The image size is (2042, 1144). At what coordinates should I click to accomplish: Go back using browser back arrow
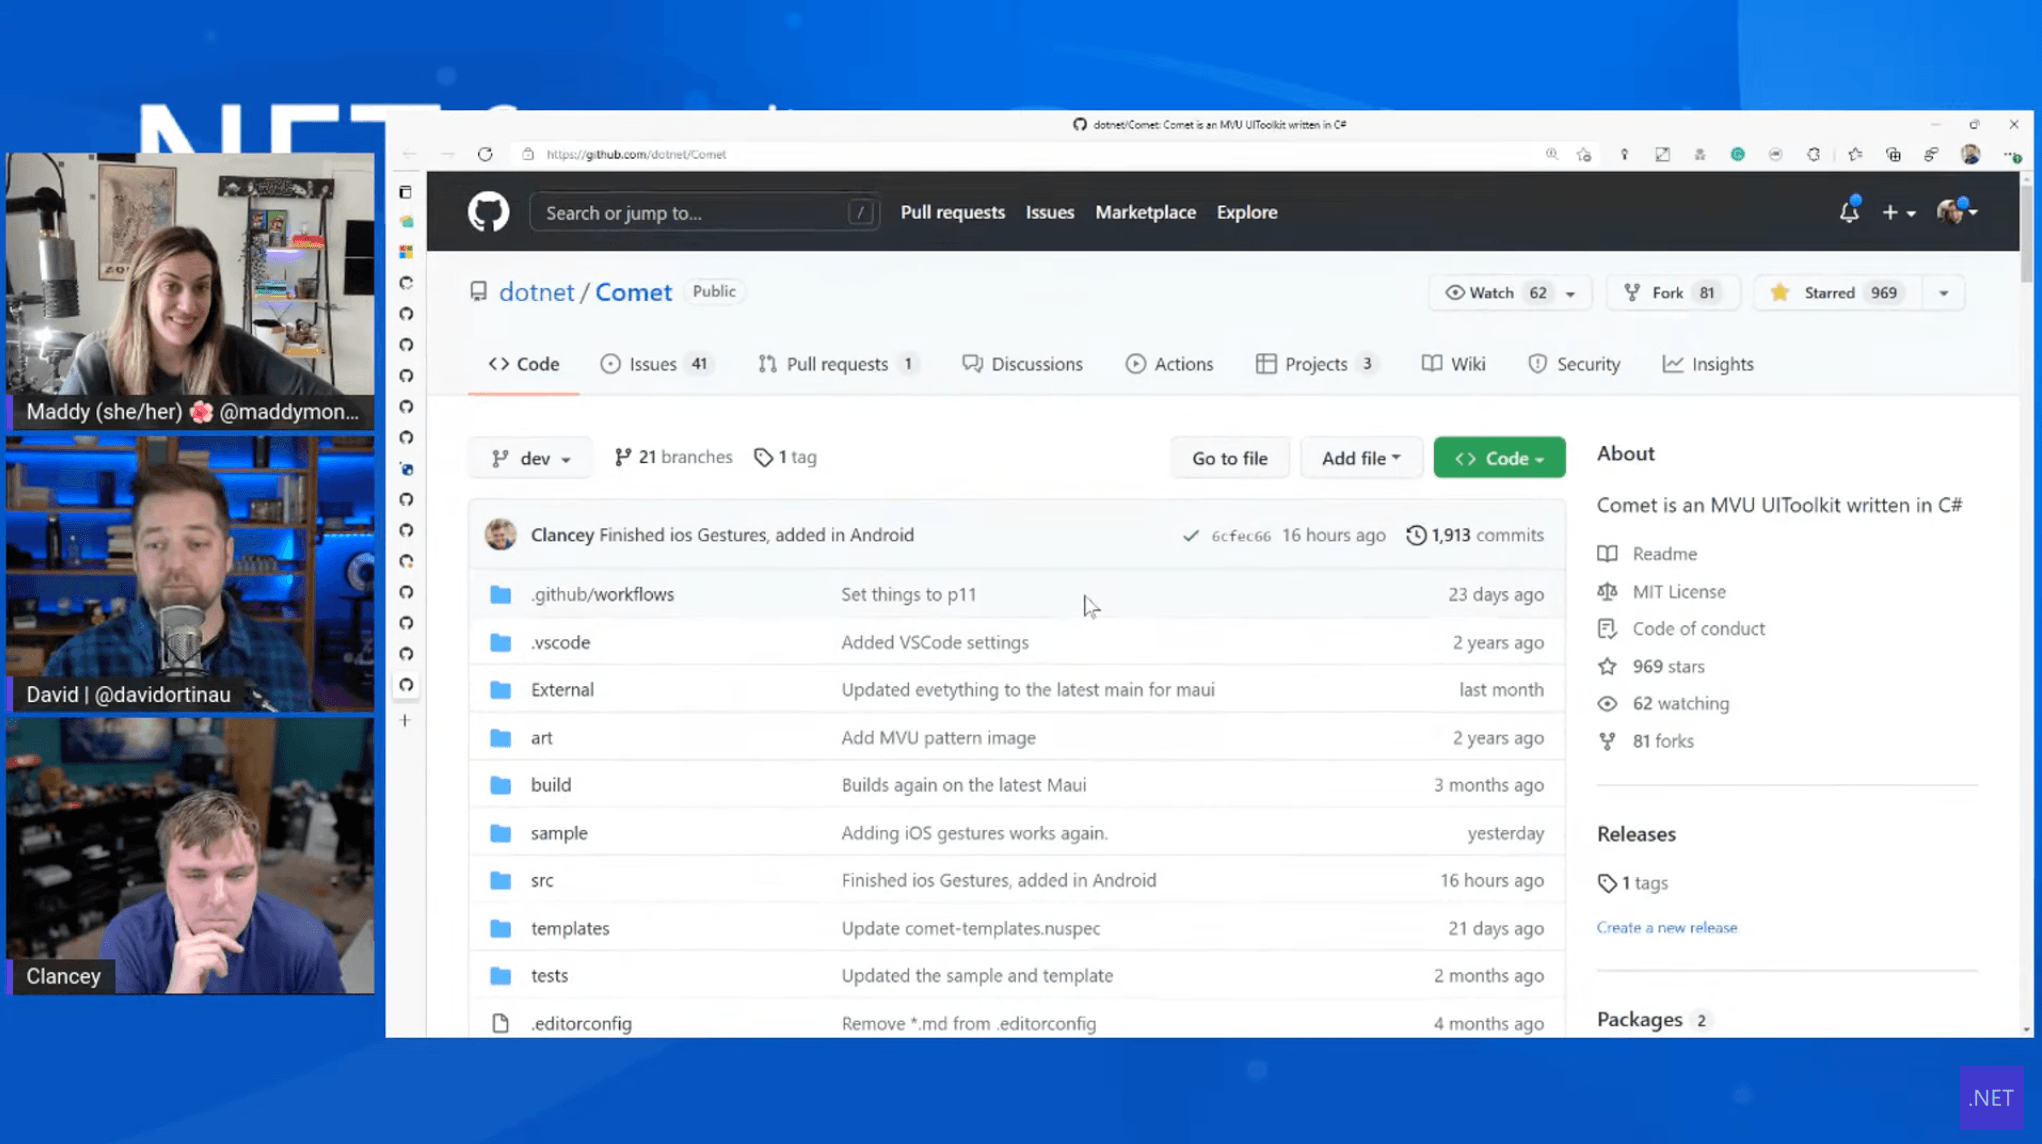(x=409, y=154)
